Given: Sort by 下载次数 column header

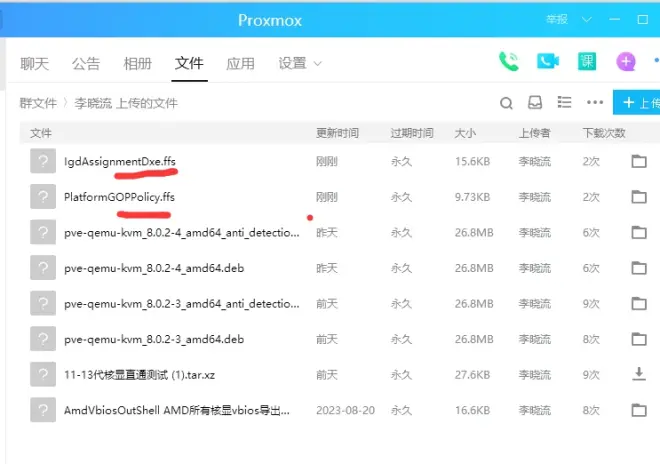Looking at the screenshot, I should [x=604, y=133].
